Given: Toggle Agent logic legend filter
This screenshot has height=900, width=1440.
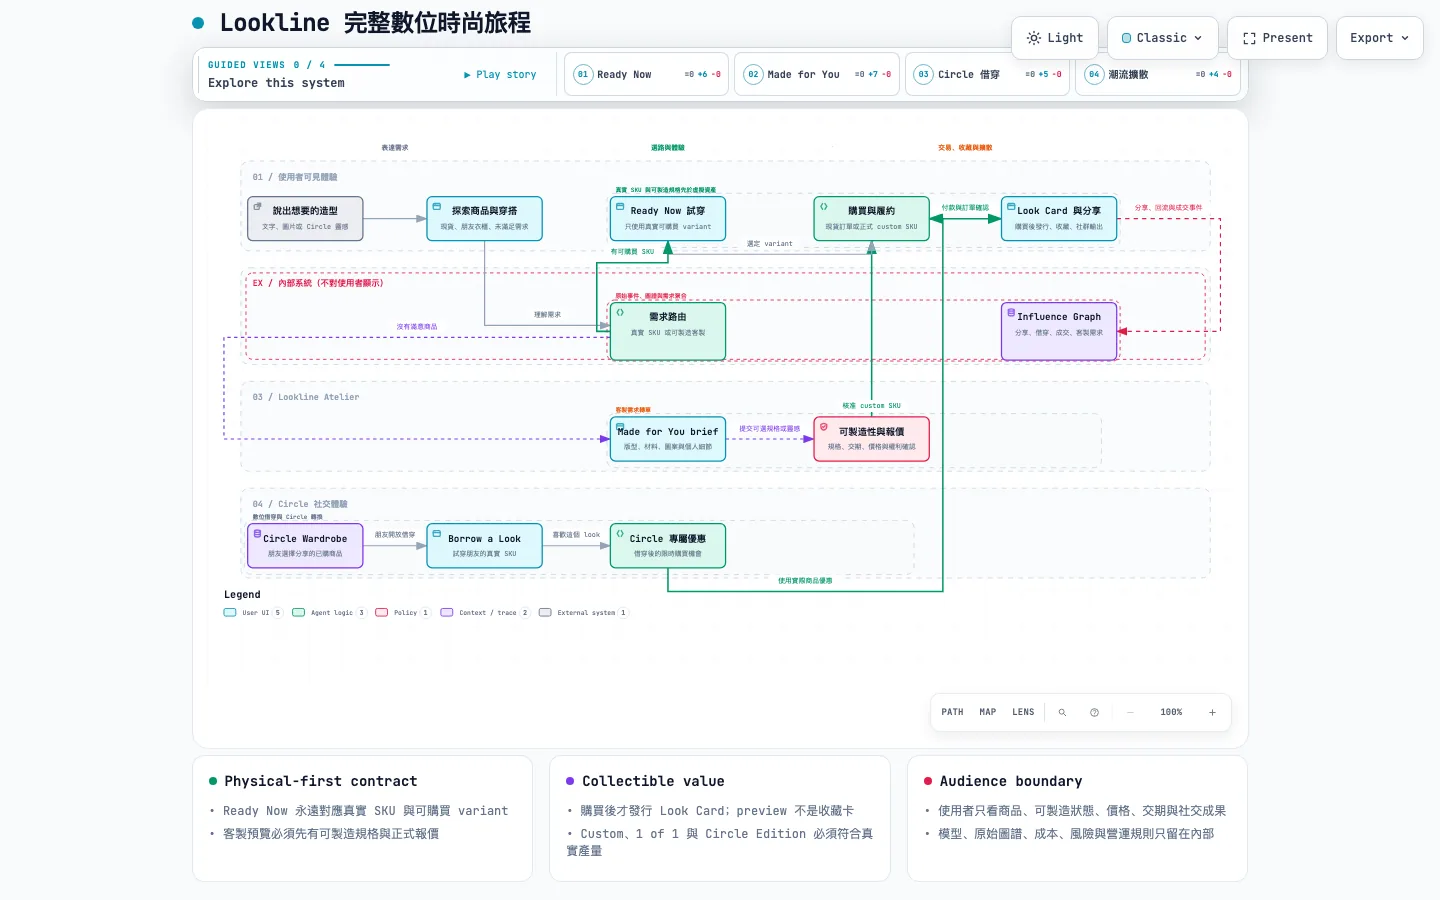Looking at the screenshot, I should pos(329,613).
